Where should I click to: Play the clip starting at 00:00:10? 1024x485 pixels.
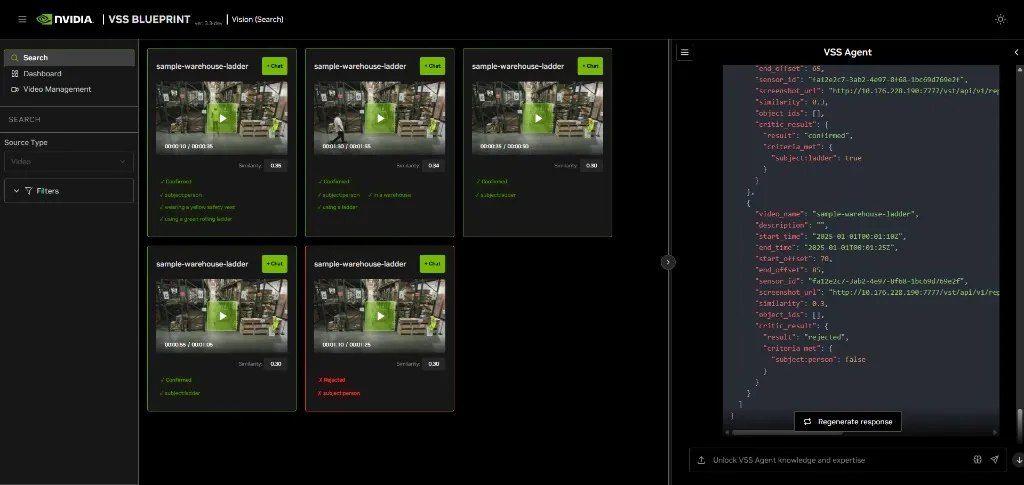pos(223,118)
